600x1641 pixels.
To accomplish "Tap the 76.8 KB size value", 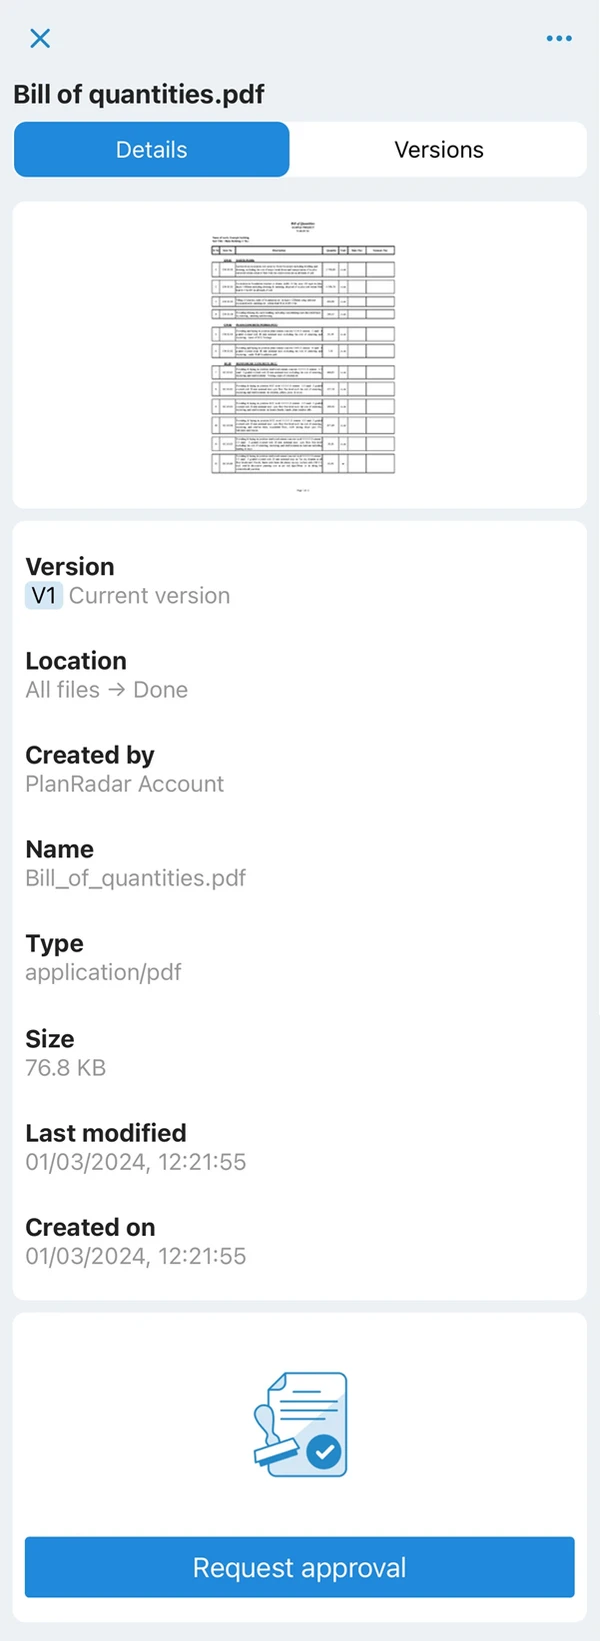I will (66, 1067).
